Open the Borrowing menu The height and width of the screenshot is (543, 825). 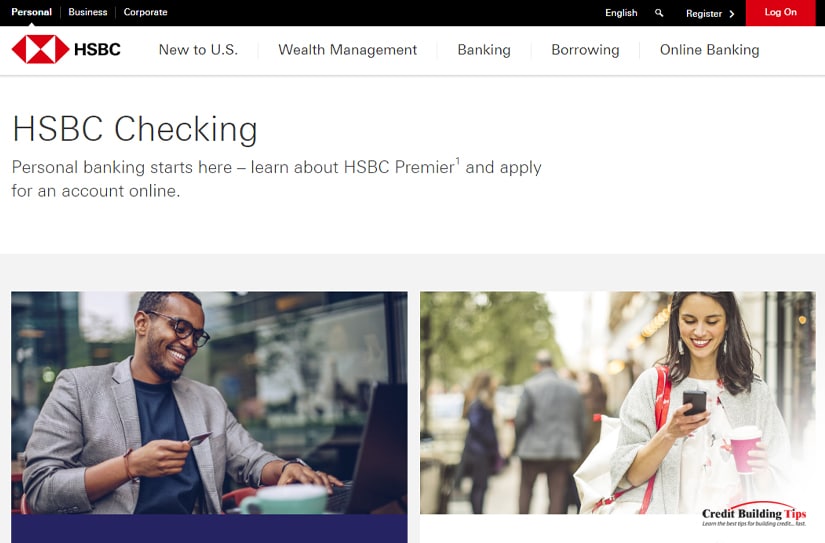(x=585, y=50)
